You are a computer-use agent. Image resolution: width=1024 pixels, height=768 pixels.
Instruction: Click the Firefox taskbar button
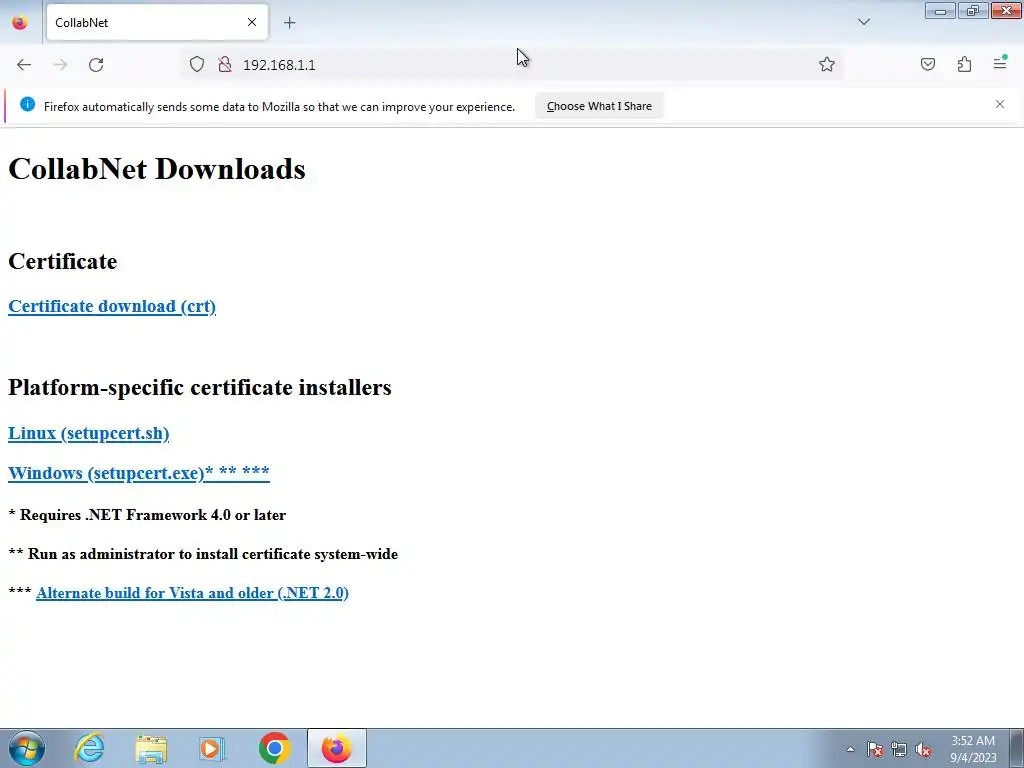click(x=336, y=748)
